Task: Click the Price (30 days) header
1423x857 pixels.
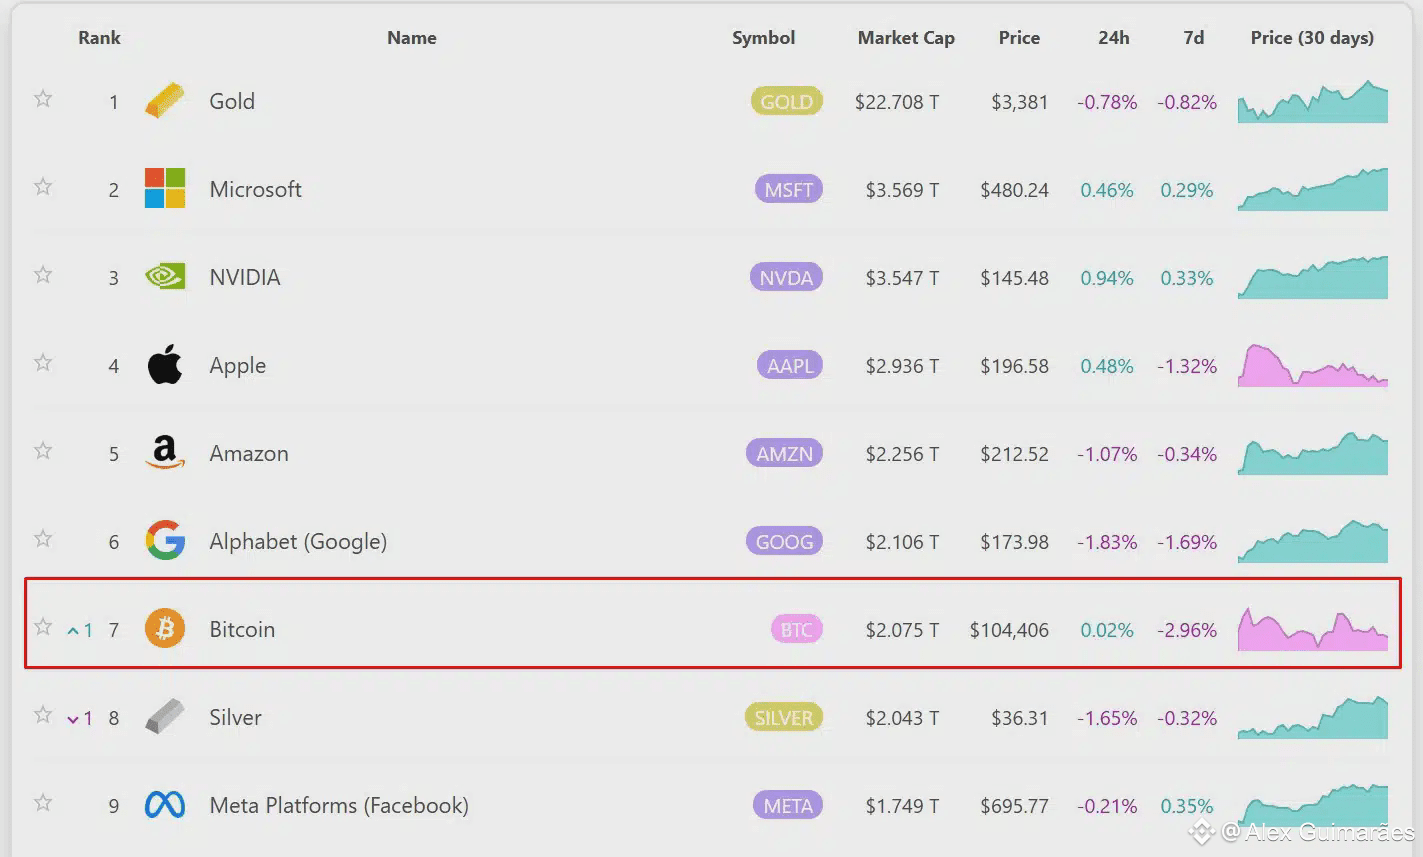Action: (1312, 38)
